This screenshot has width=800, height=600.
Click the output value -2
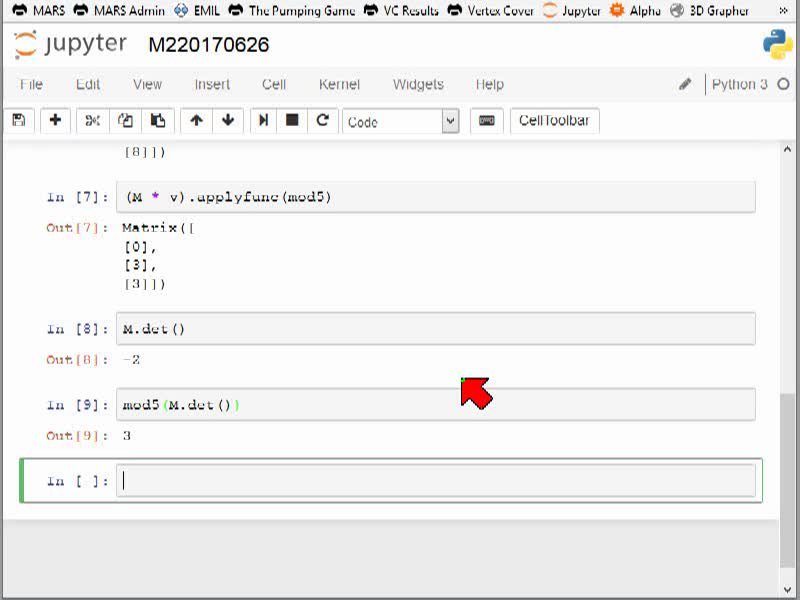(x=131, y=360)
